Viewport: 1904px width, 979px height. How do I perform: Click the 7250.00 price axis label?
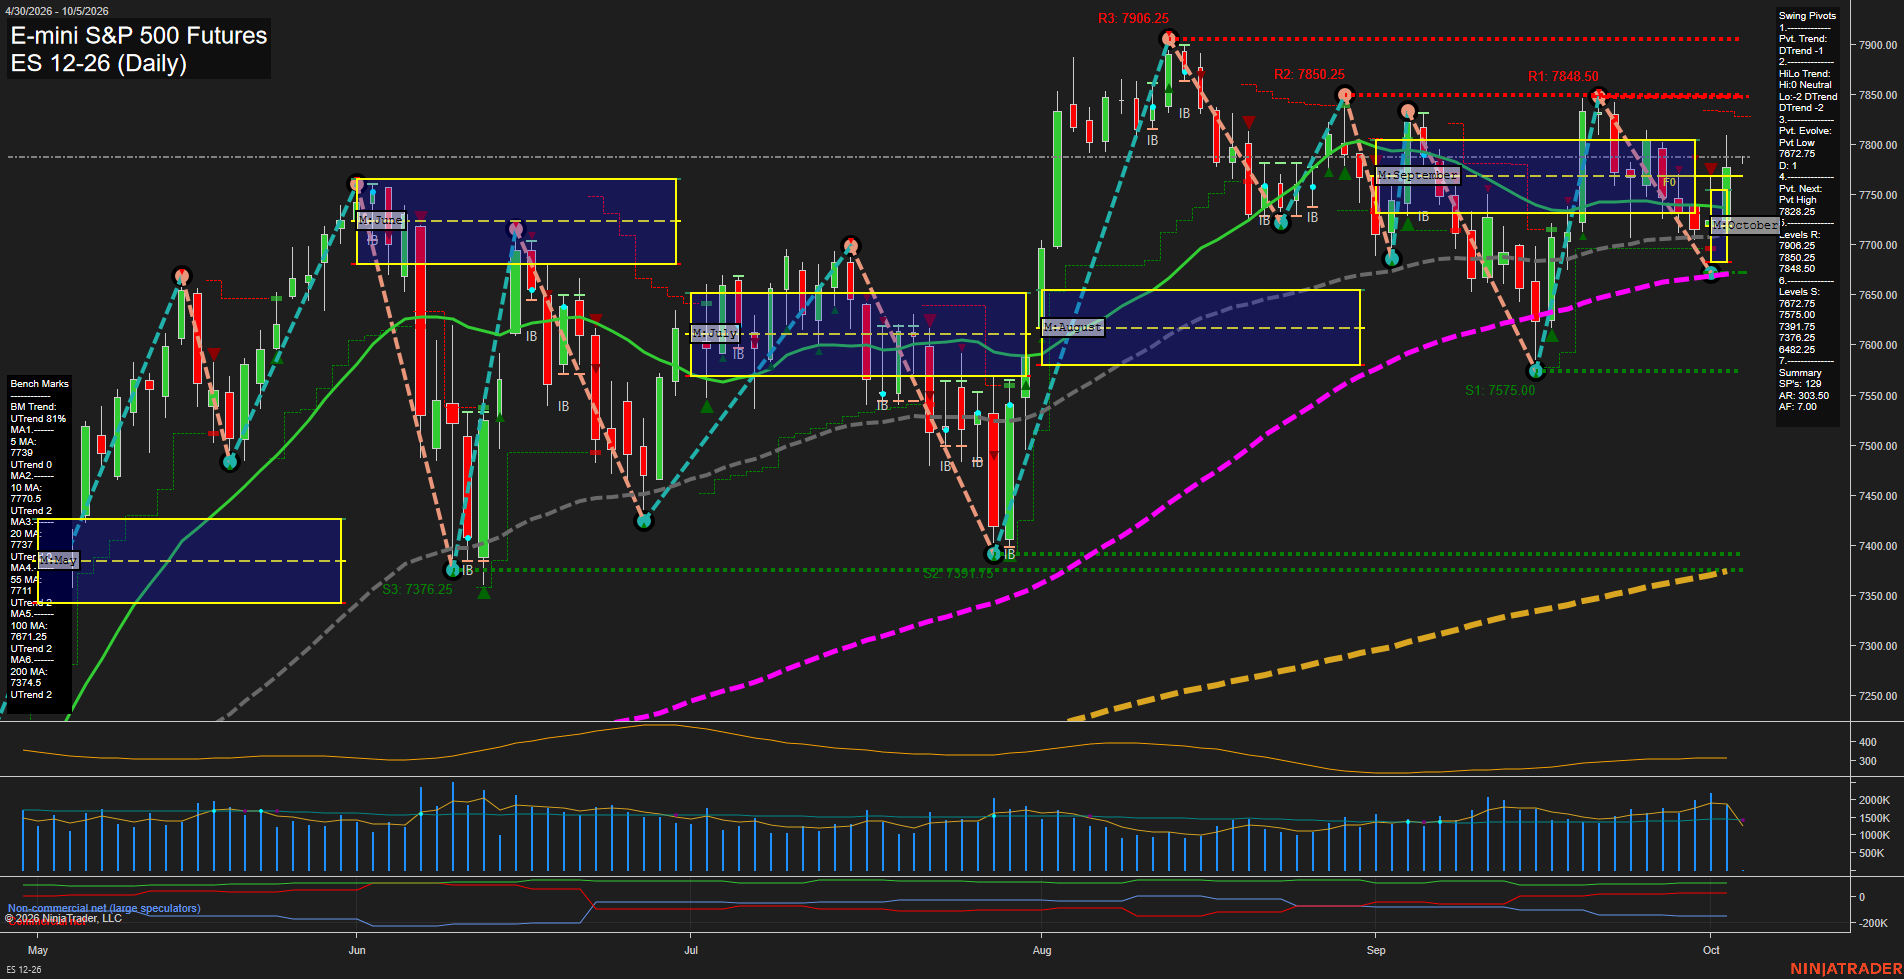(x=1877, y=696)
